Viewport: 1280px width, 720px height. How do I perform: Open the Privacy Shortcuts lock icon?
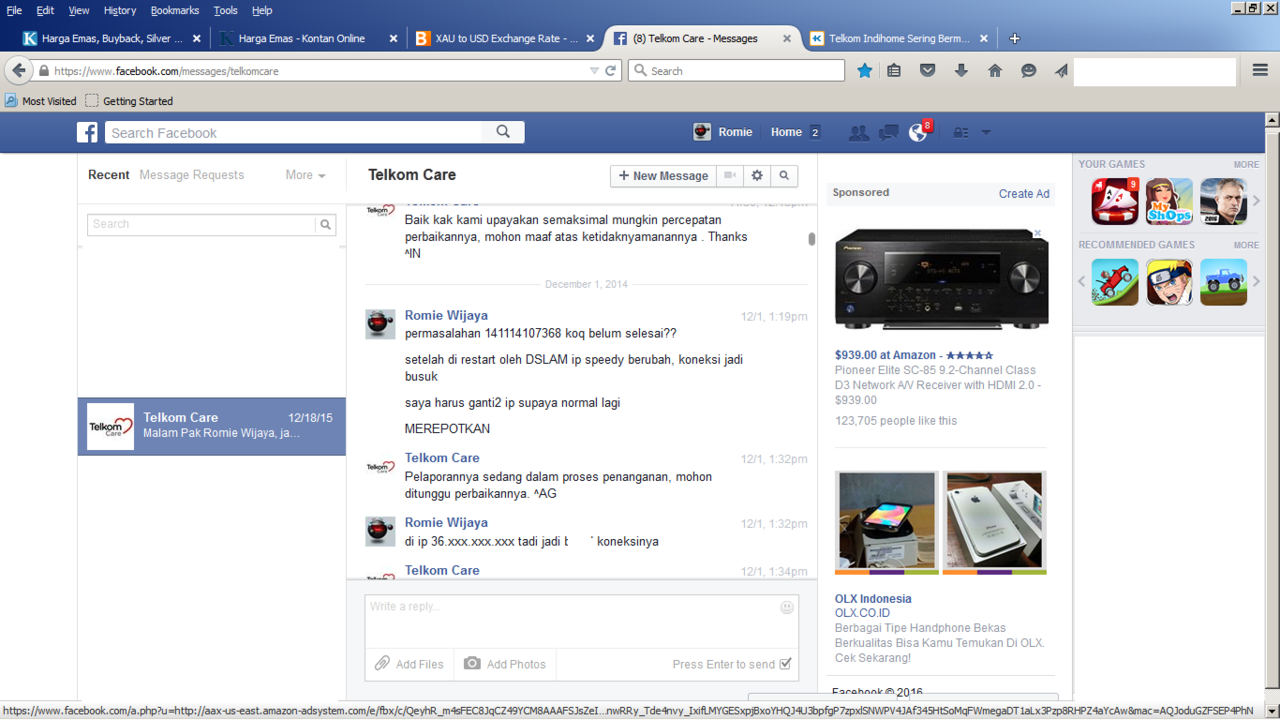pyautogui.click(x=960, y=132)
